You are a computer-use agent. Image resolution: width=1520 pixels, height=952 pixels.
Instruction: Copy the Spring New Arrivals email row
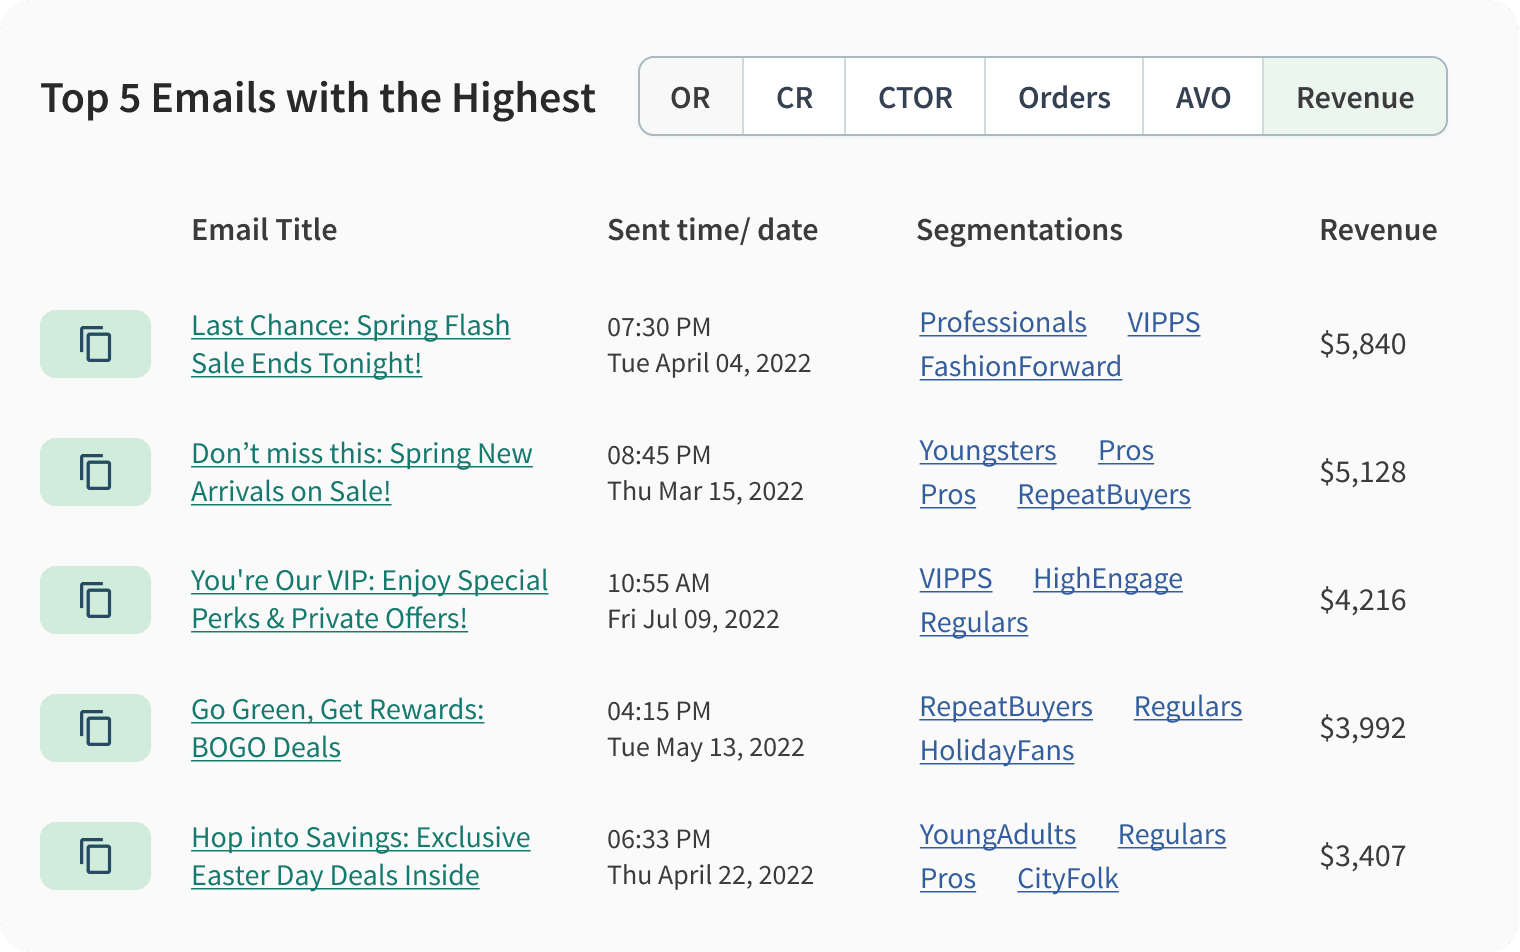pyautogui.click(x=95, y=472)
